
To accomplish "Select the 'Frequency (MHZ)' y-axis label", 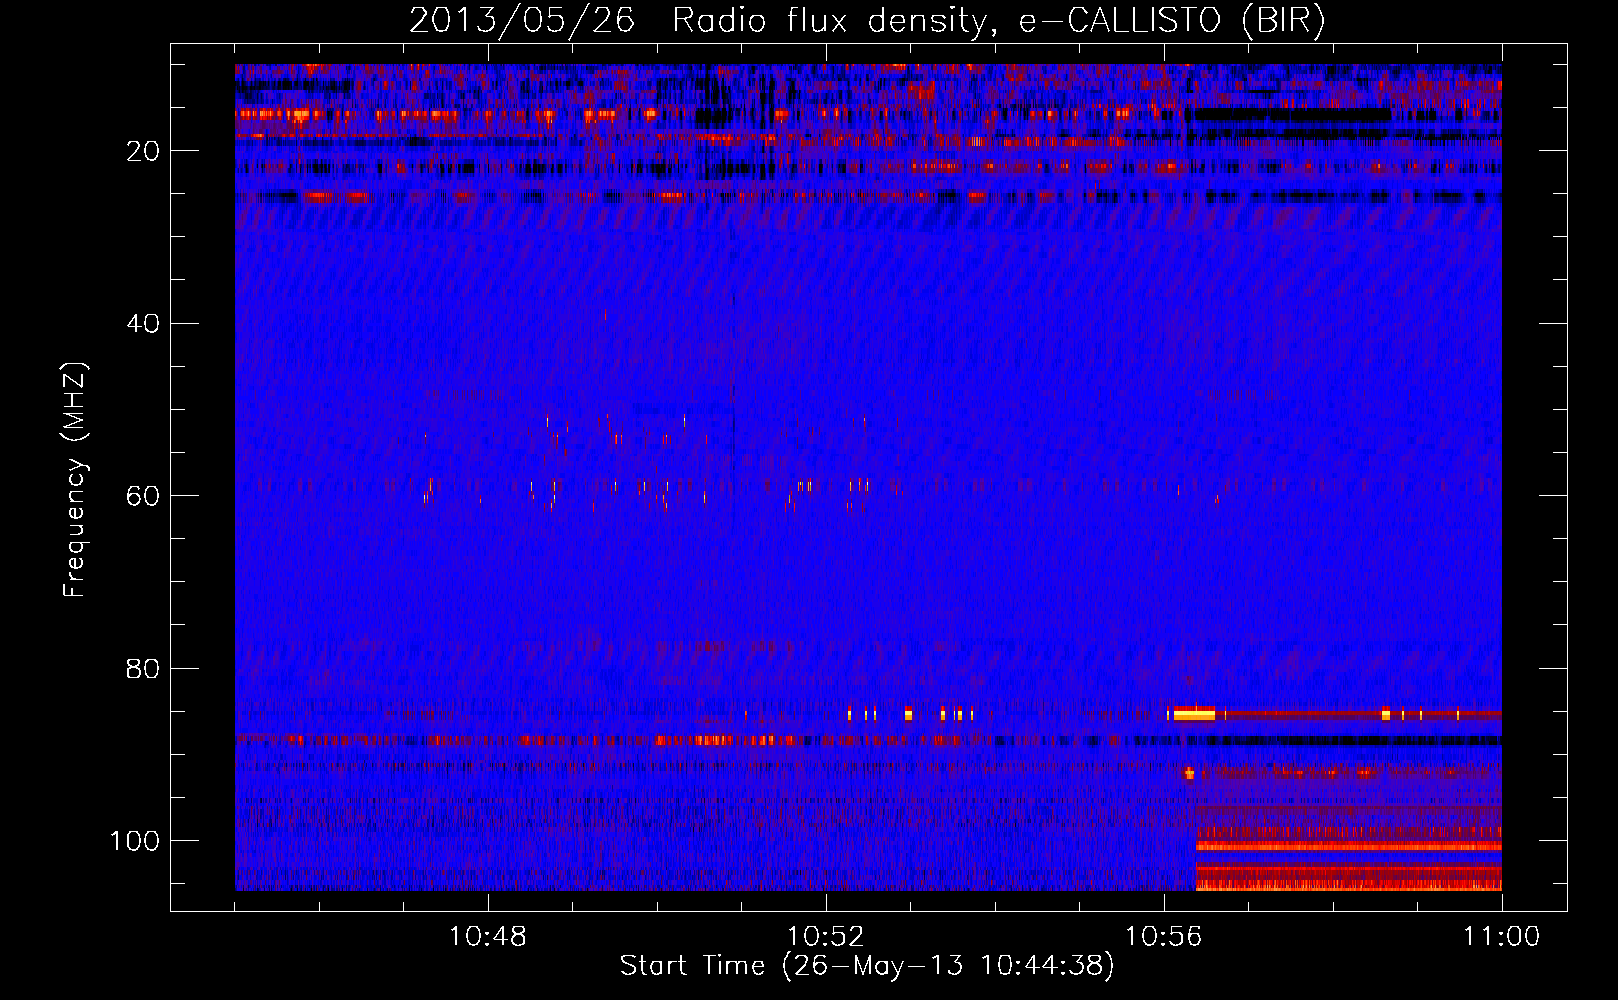I will click(76, 480).
